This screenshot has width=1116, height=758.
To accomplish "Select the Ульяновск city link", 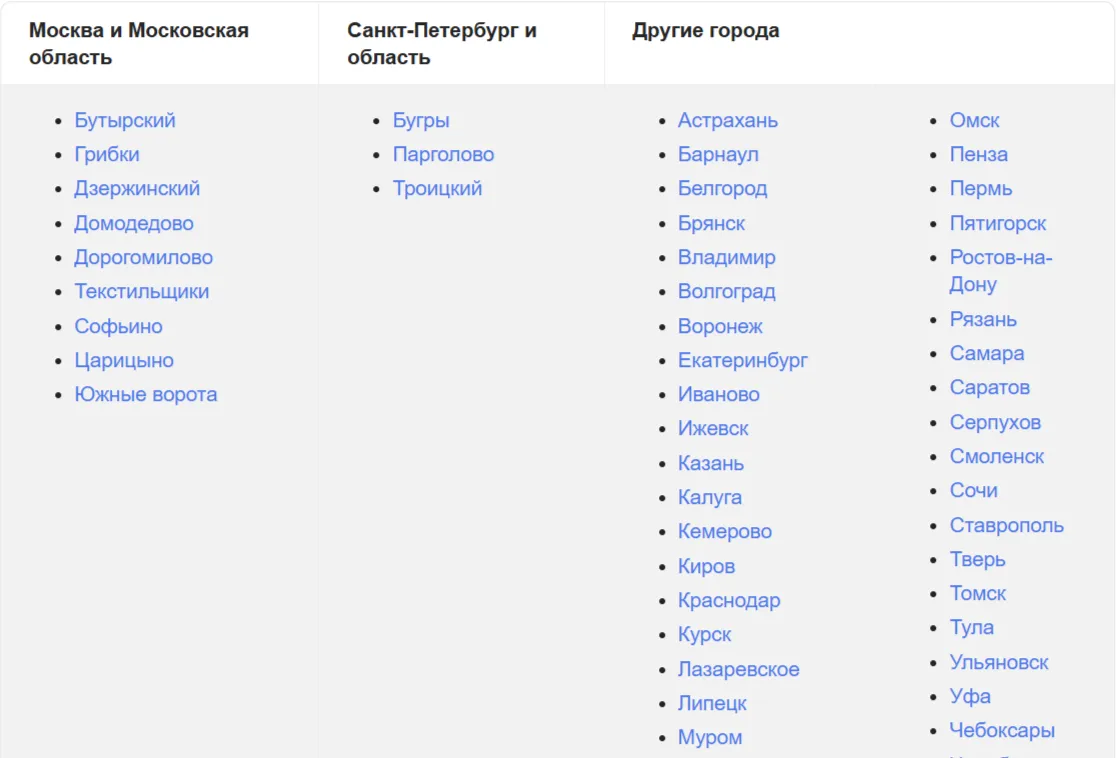I will 999,662.
